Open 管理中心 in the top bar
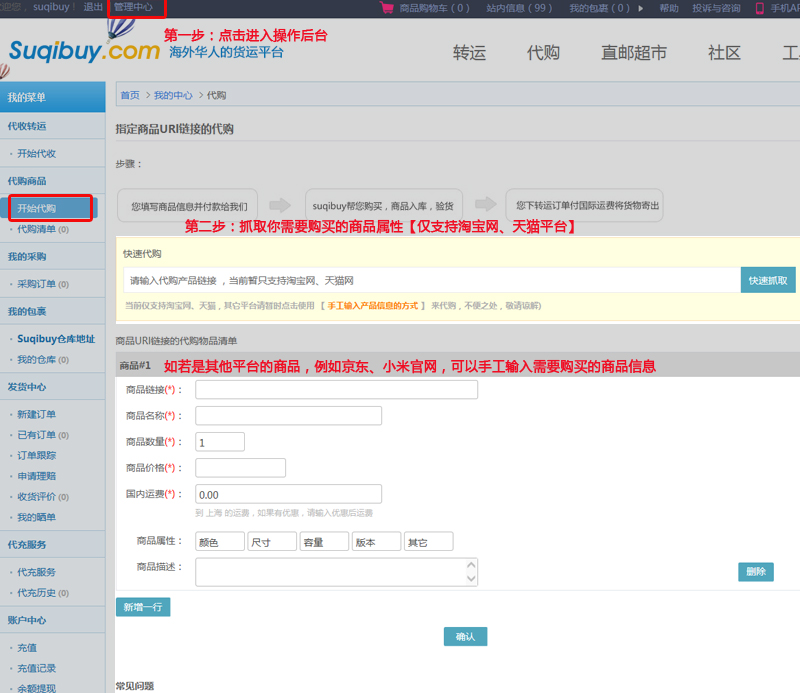The height and width of the screenshot is (693, 800). (133, 7)
